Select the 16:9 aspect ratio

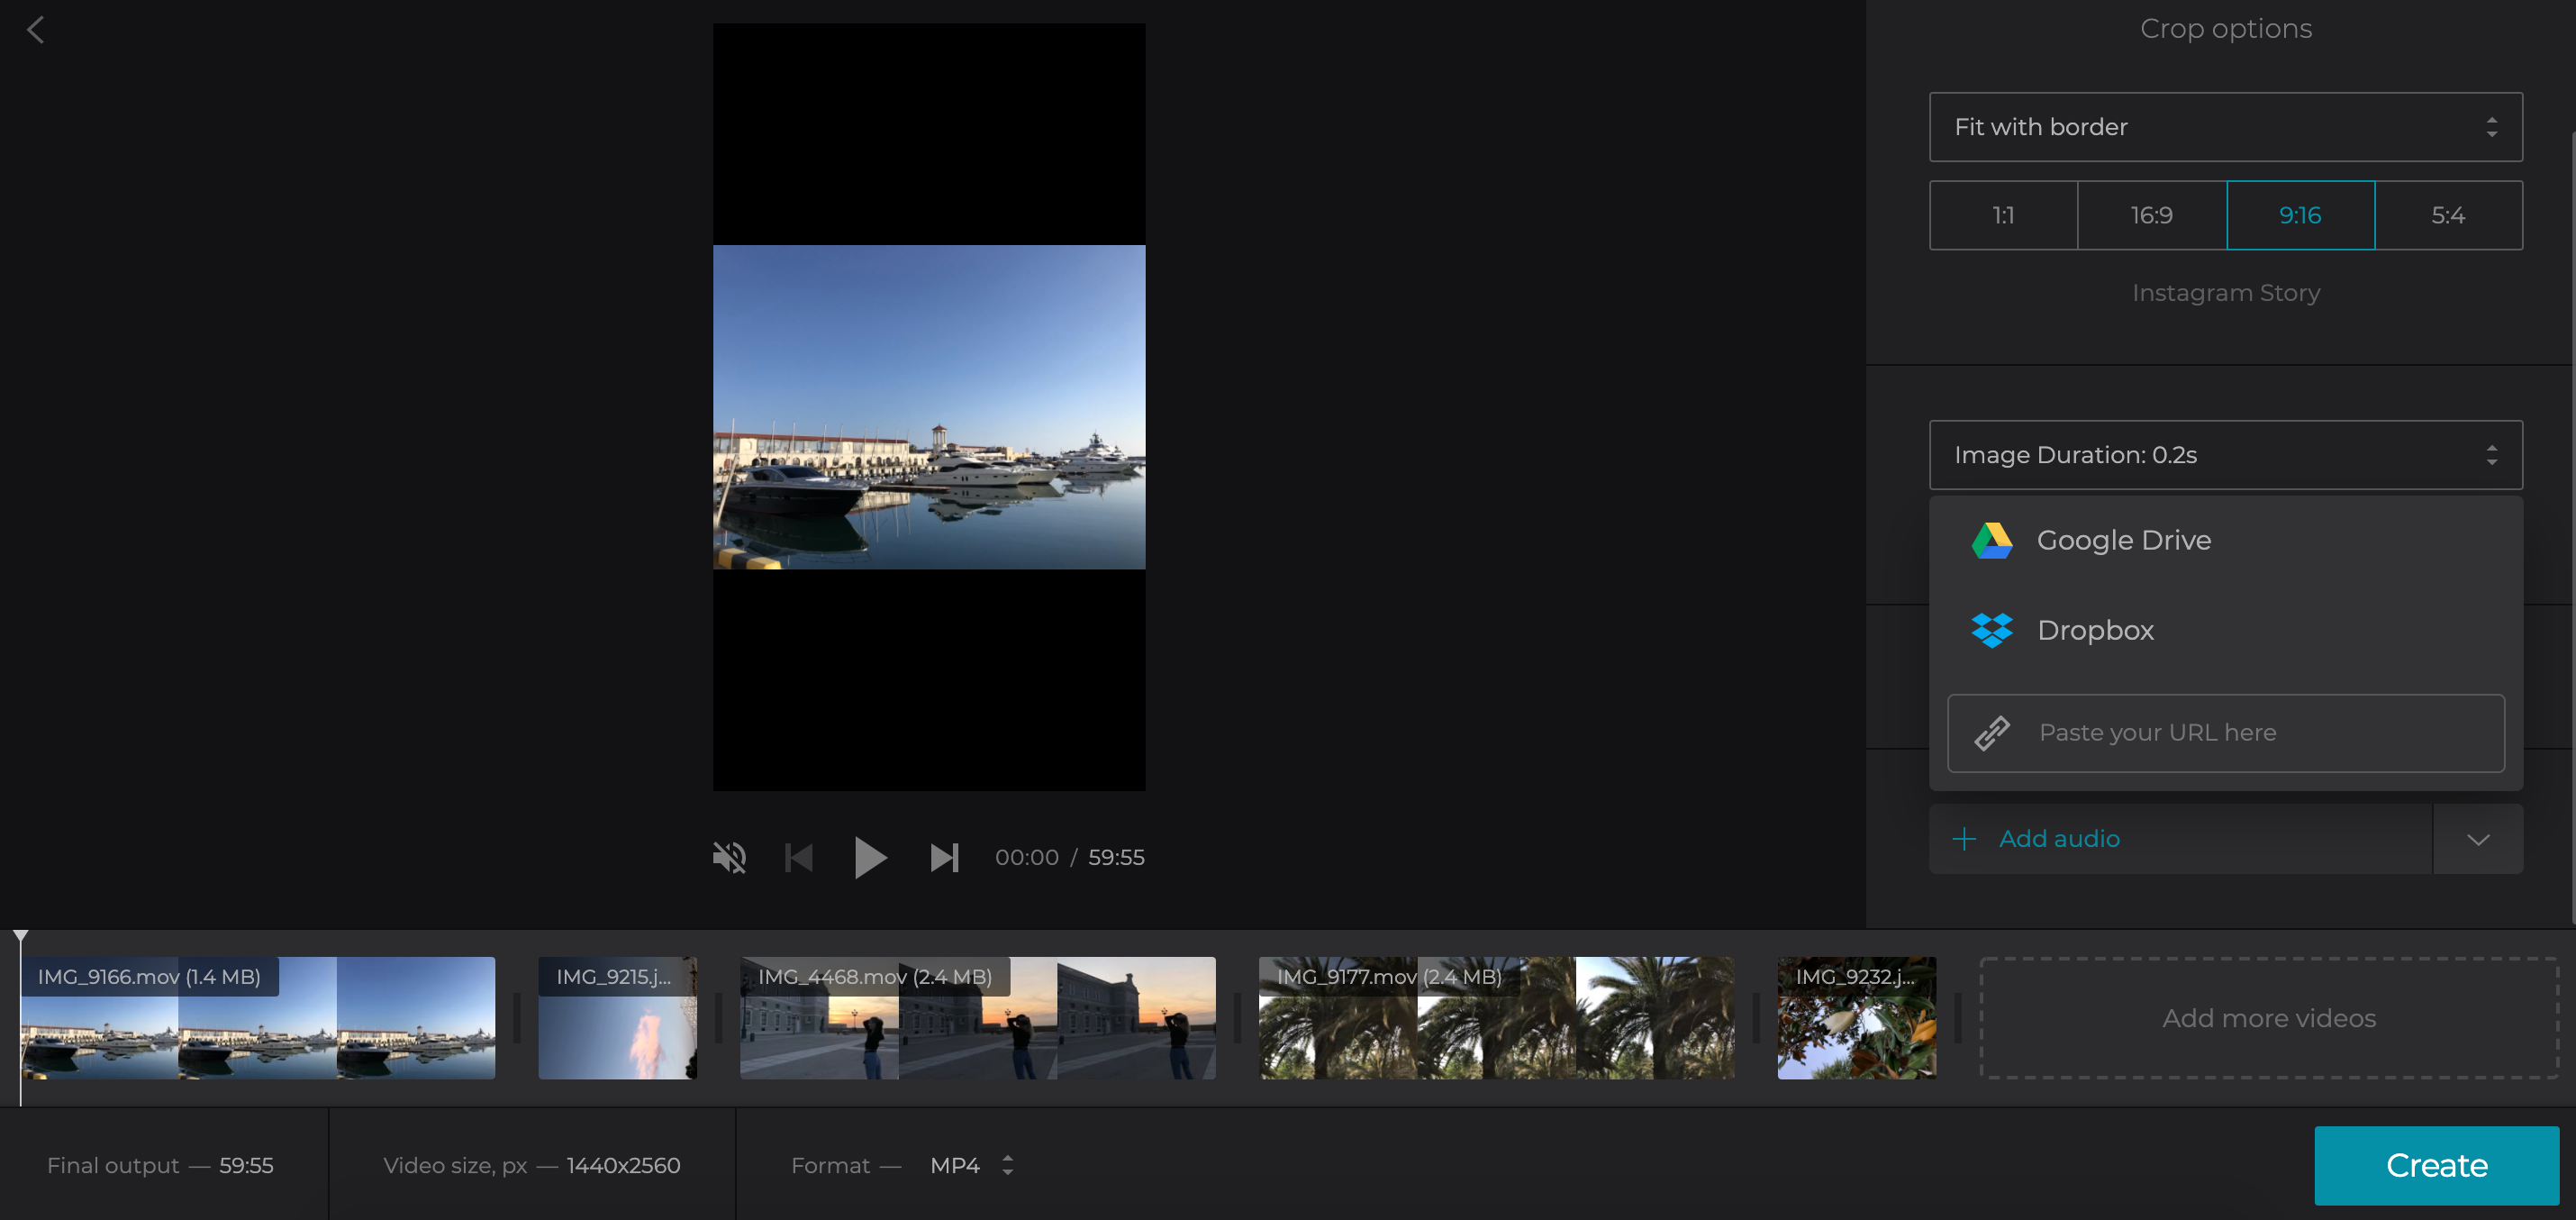tap(2151, 215)
